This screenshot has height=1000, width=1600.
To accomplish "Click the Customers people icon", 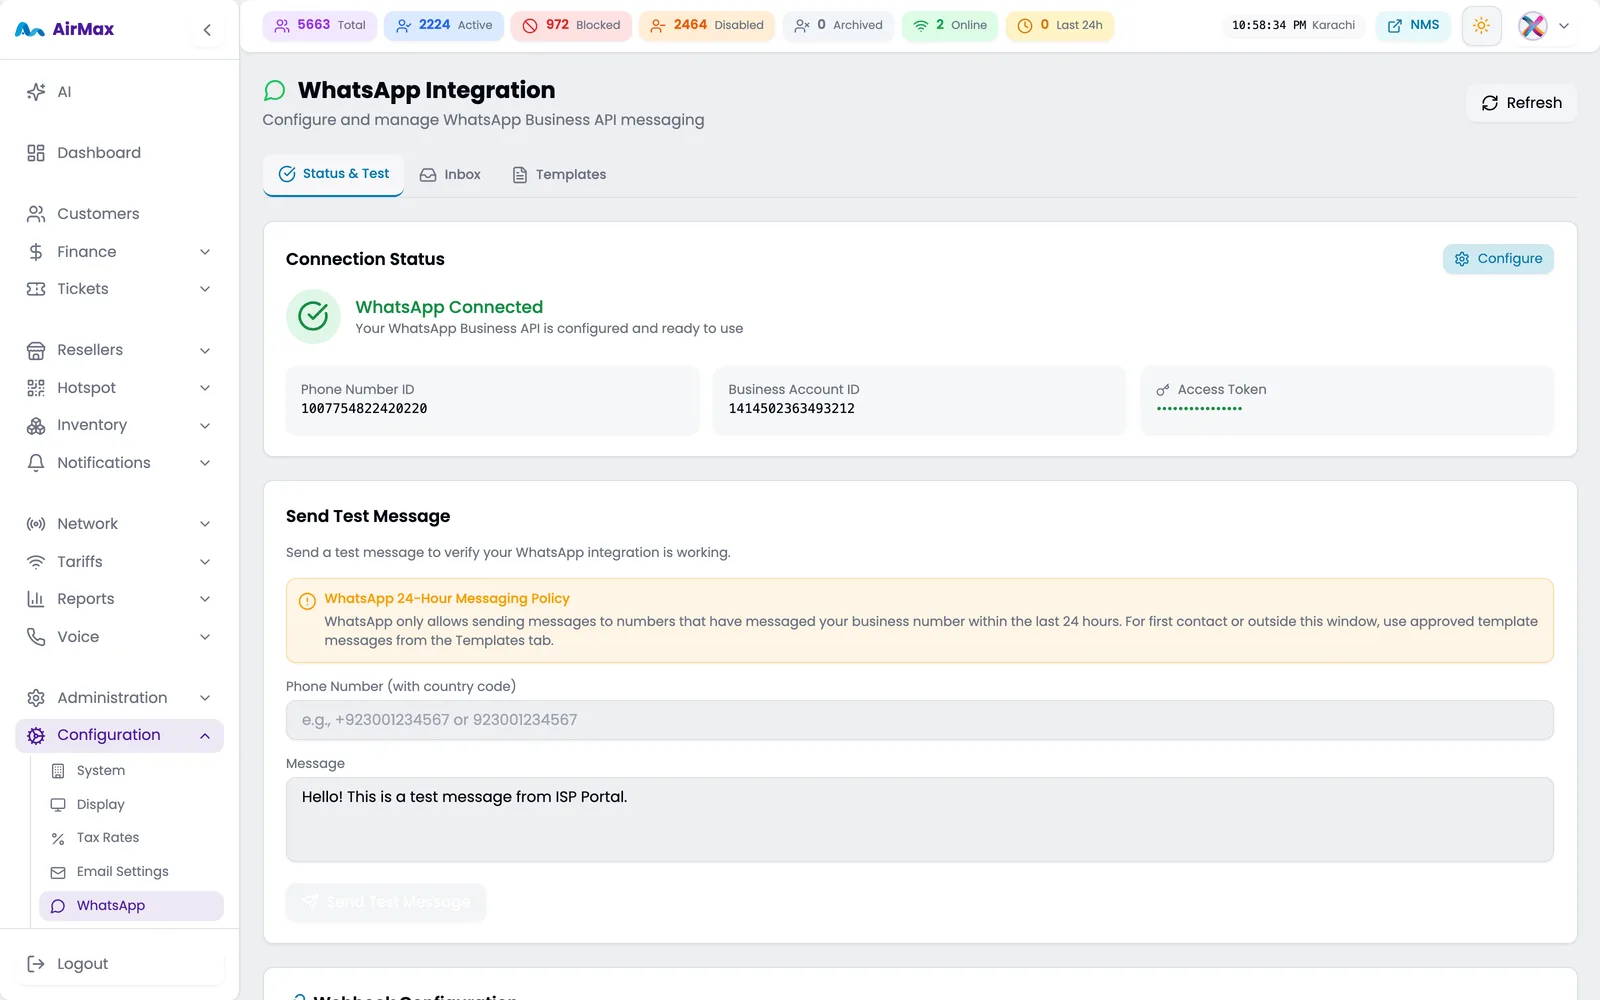I will [x=36, y=214].
